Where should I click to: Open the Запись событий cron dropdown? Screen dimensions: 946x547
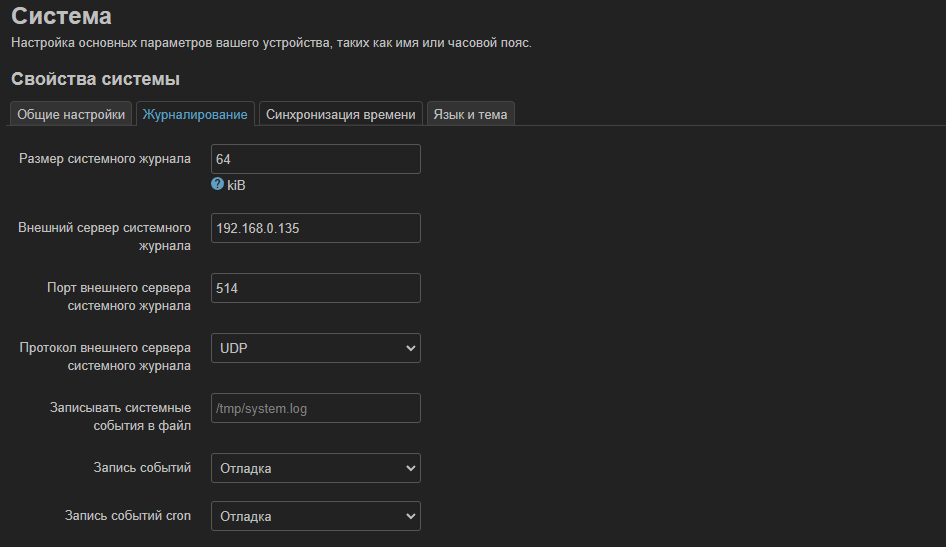click(x=316, y=516)
